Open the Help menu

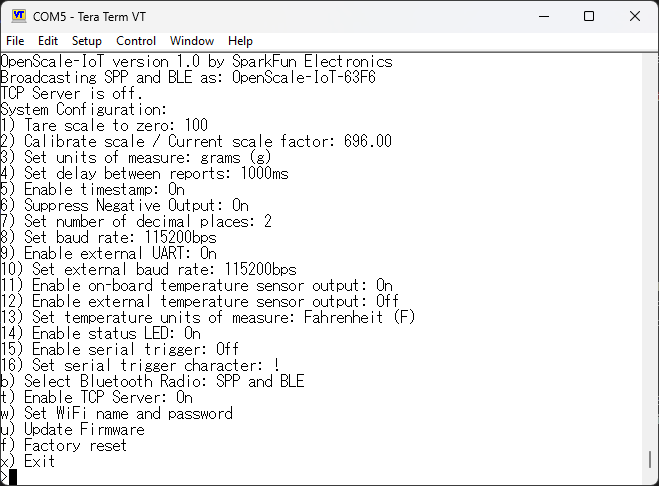point(240,41)
